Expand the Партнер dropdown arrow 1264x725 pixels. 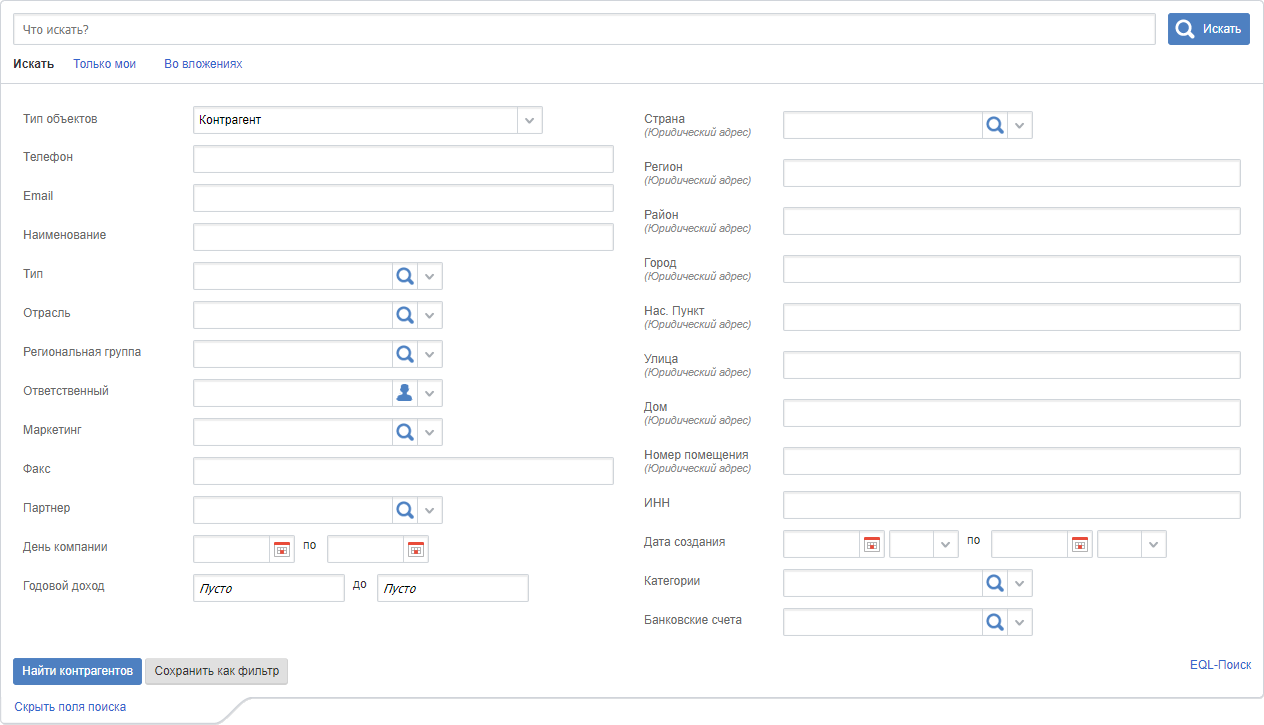coord(430,511)
